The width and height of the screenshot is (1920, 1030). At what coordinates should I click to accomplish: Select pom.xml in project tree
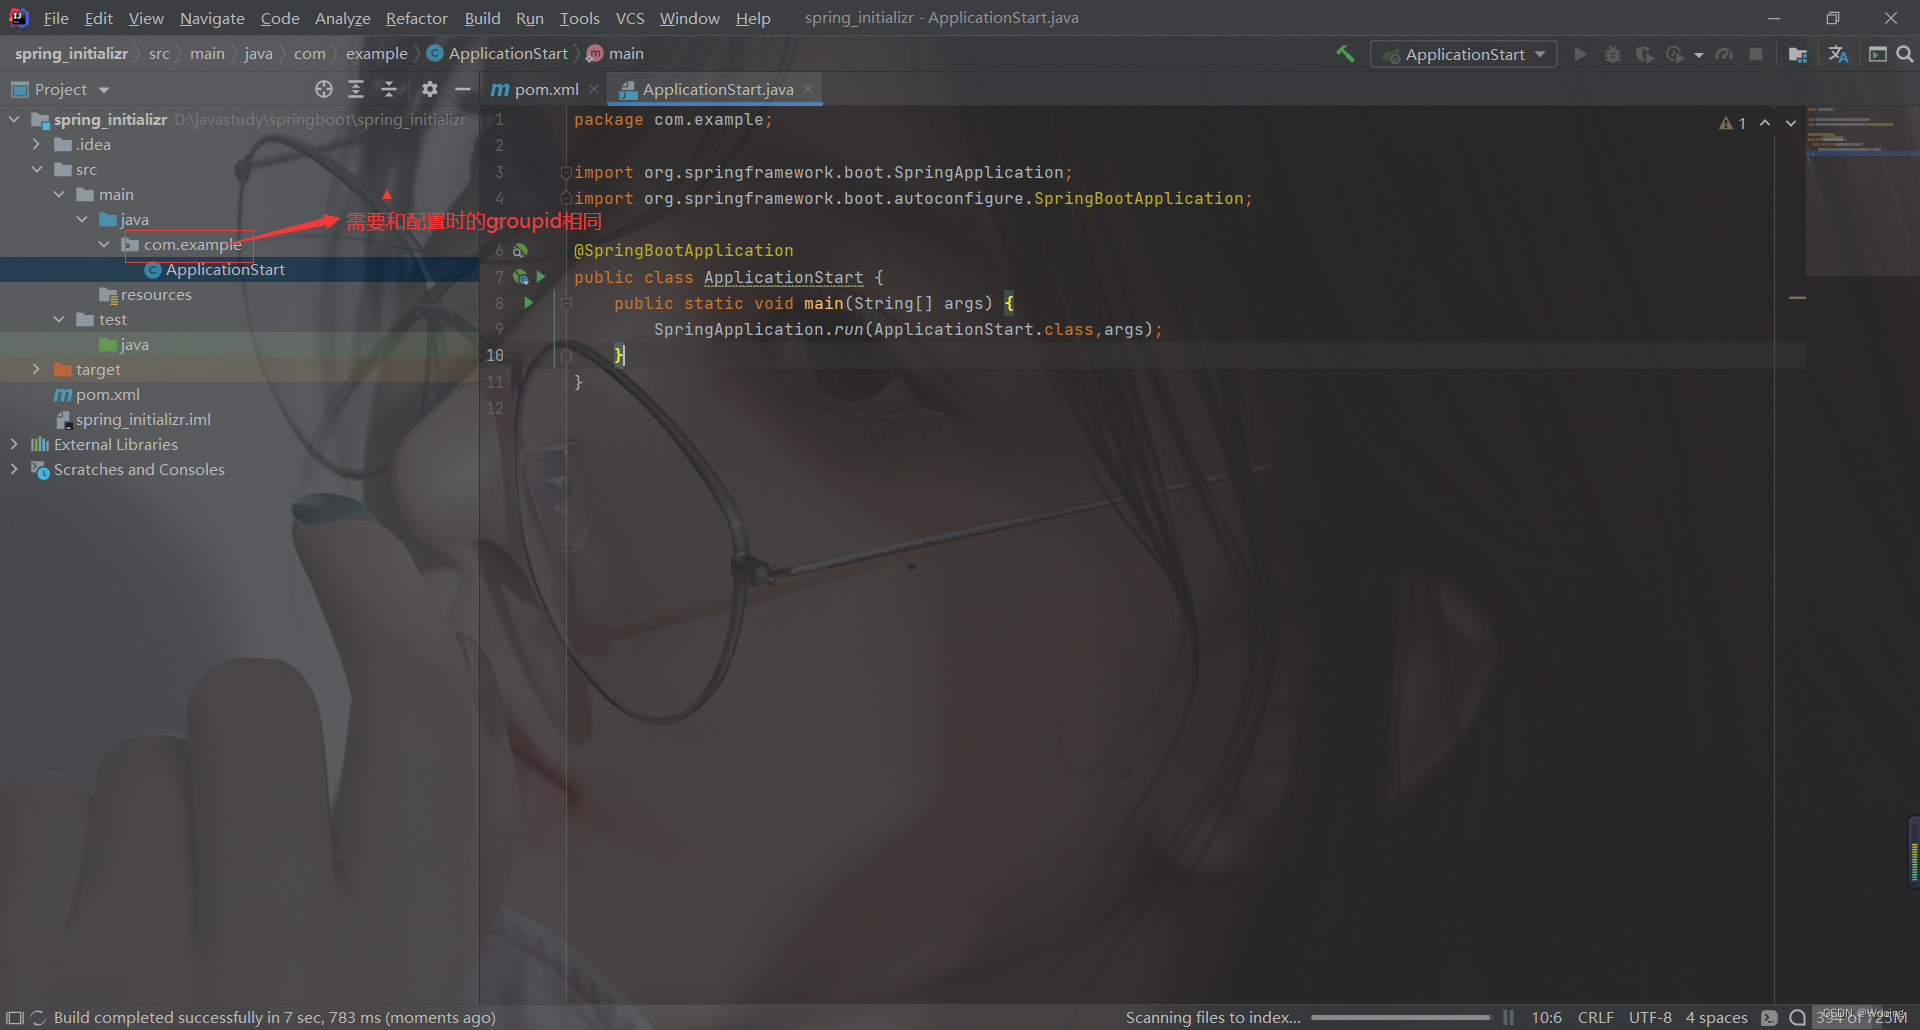[x=97, y=394]
